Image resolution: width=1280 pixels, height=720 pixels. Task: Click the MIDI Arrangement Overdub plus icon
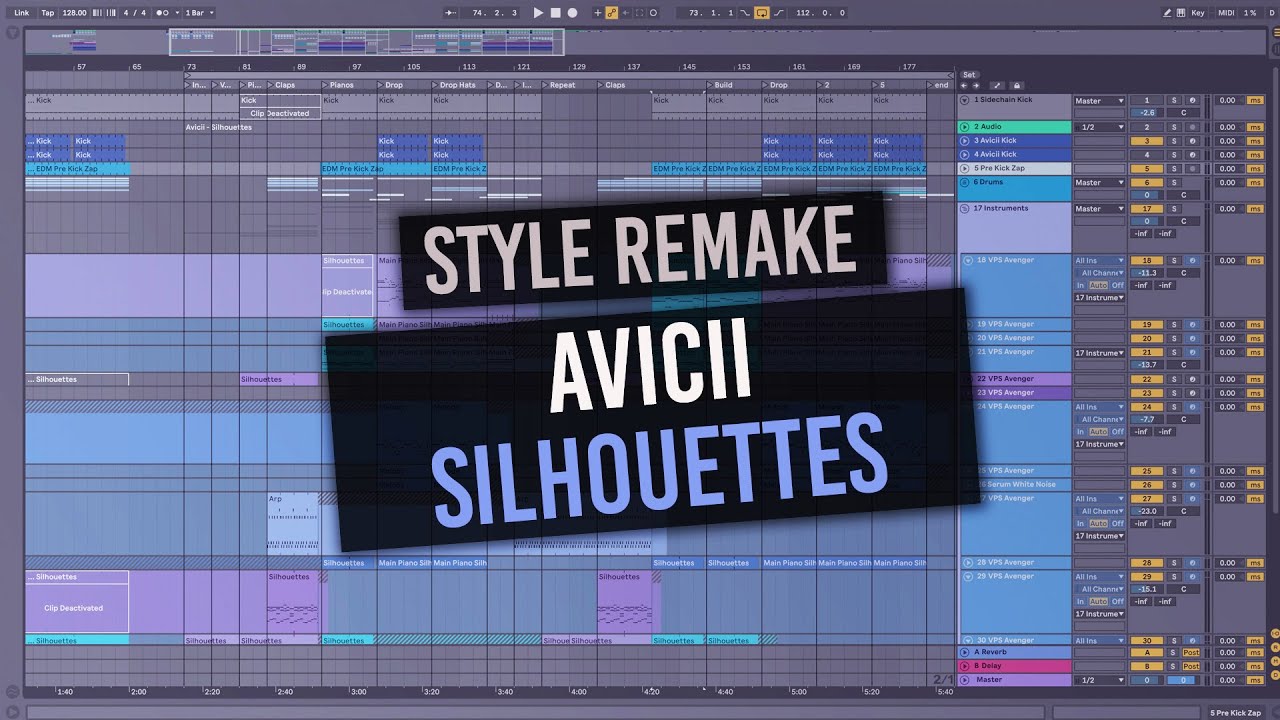[x=598, y=13]
